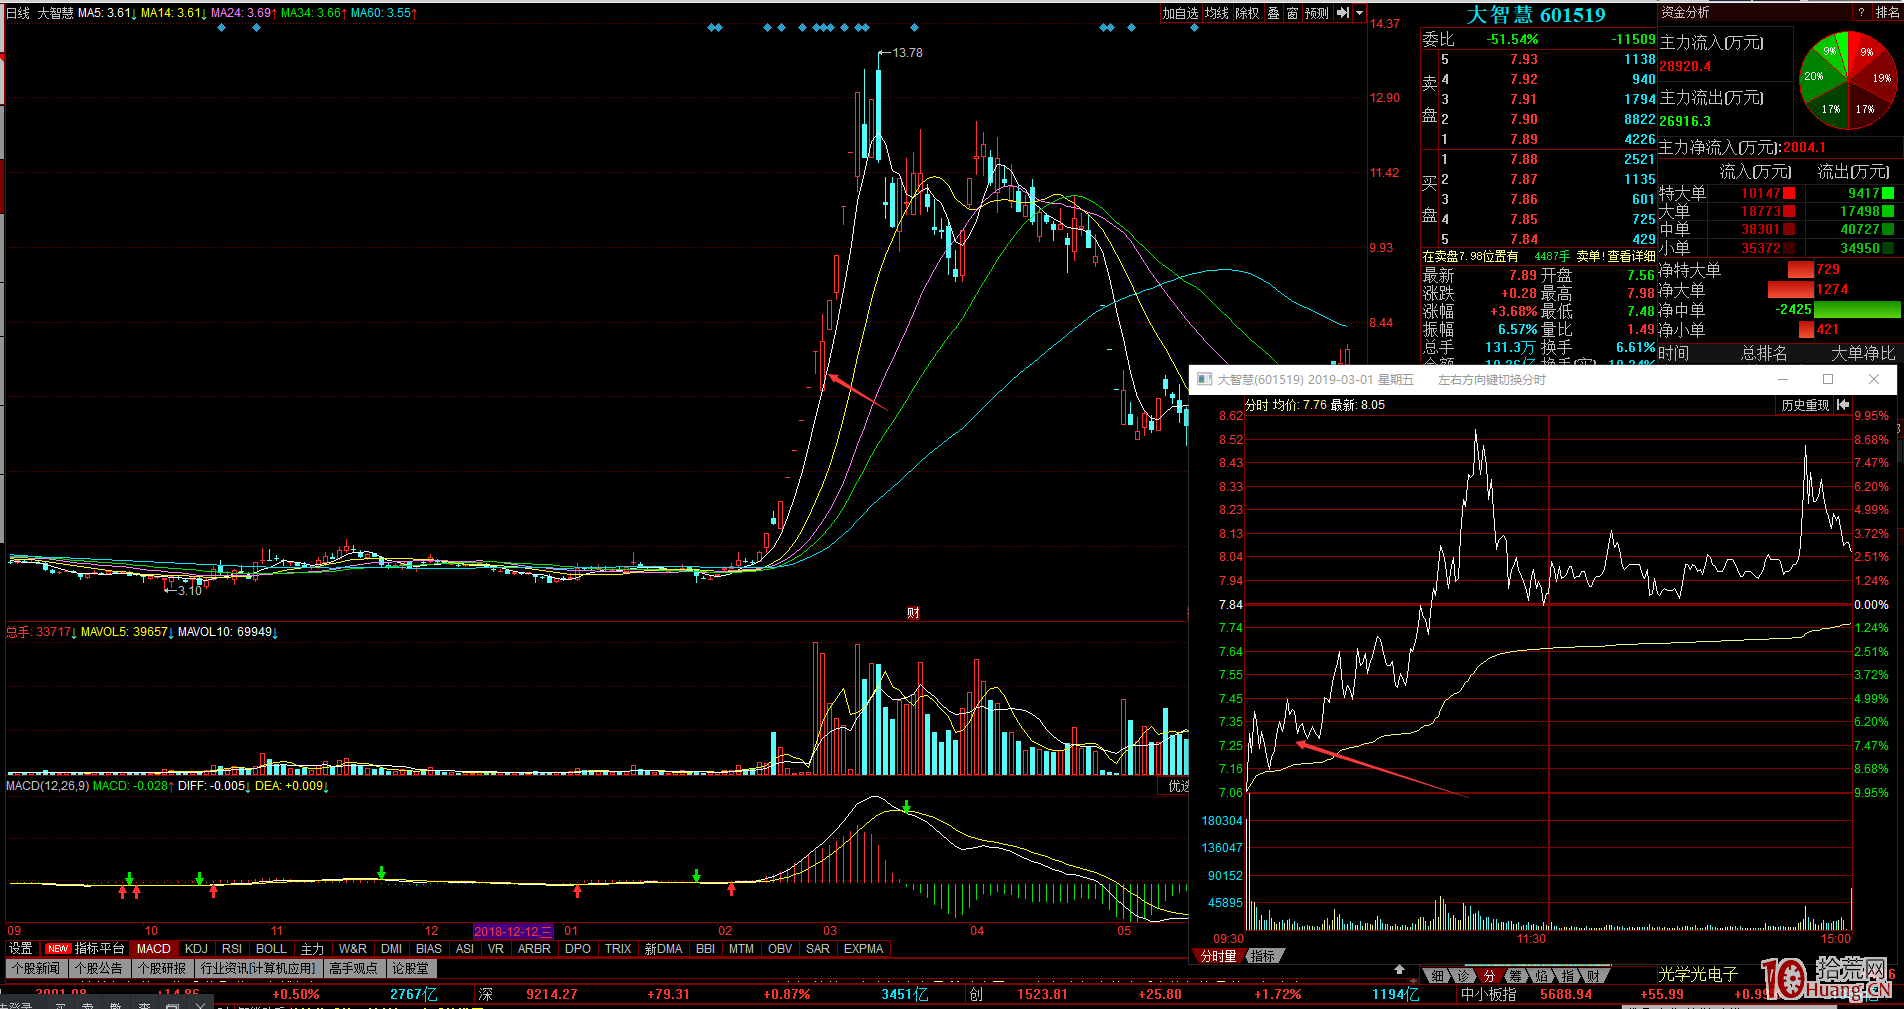Select the 焰 tab icon

click(1541, 975)
